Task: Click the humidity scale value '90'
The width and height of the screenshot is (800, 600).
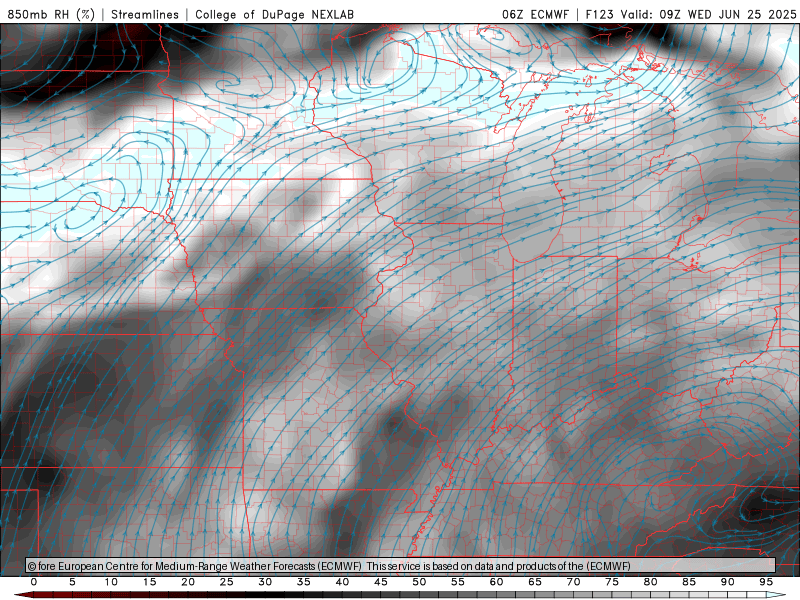Action: coord(728,582)
